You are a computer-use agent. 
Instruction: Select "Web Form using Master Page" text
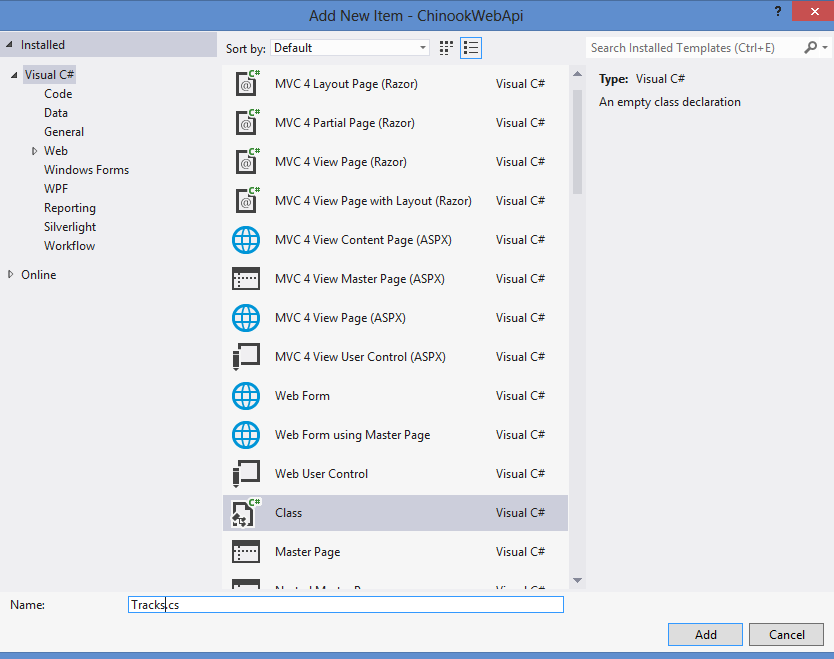pos(353,435)
